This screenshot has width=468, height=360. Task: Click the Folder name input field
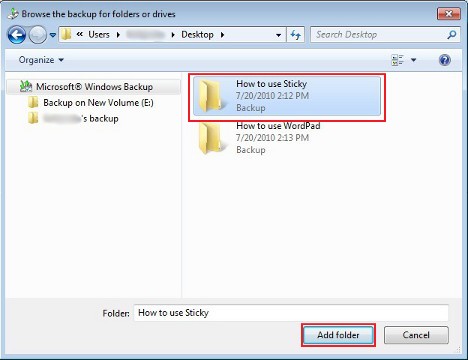(291, 313)
